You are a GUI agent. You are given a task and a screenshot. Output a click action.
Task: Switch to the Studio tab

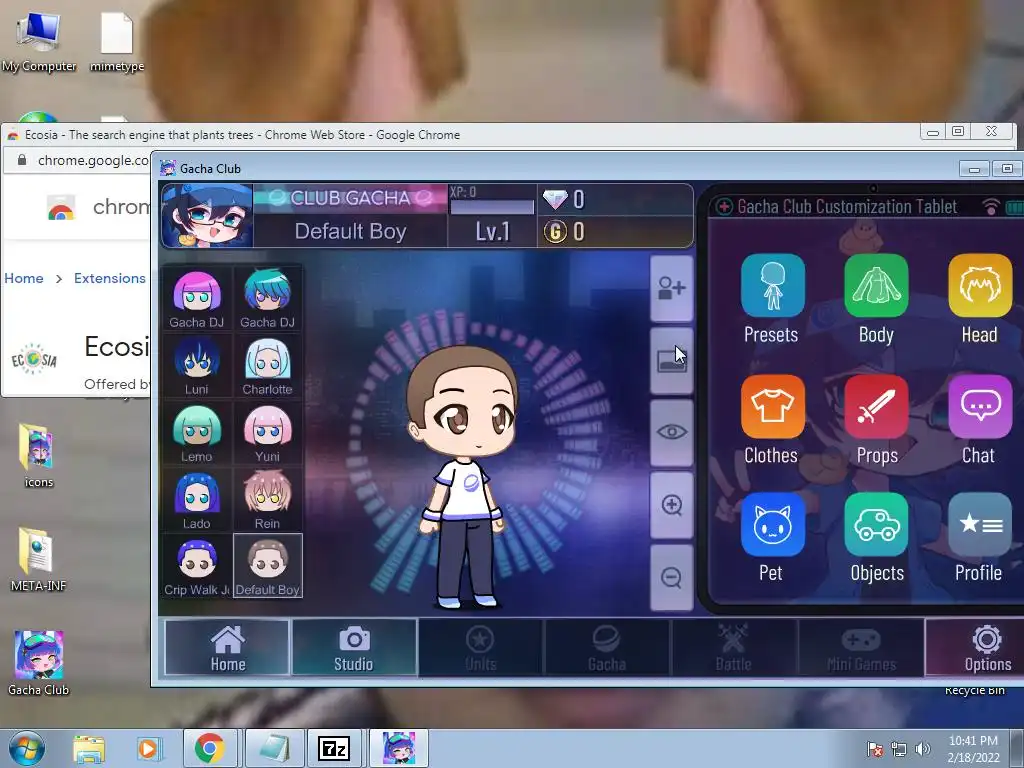[x=354, y=647]
